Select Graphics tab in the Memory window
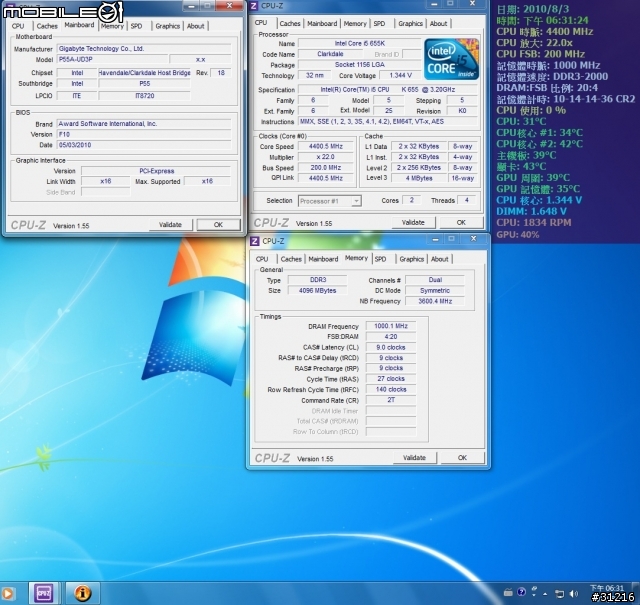 tap(411, 259)
